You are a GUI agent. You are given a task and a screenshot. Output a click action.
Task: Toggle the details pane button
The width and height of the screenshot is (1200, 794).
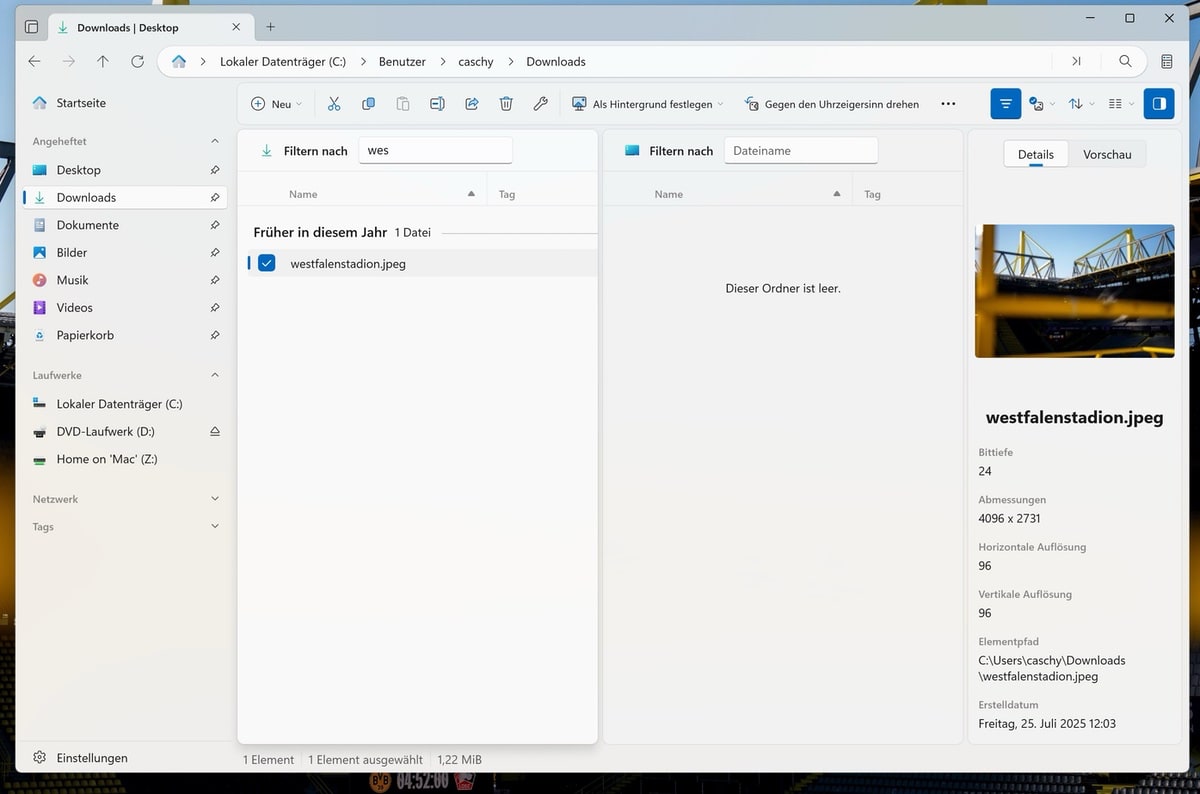point(1158,104)
